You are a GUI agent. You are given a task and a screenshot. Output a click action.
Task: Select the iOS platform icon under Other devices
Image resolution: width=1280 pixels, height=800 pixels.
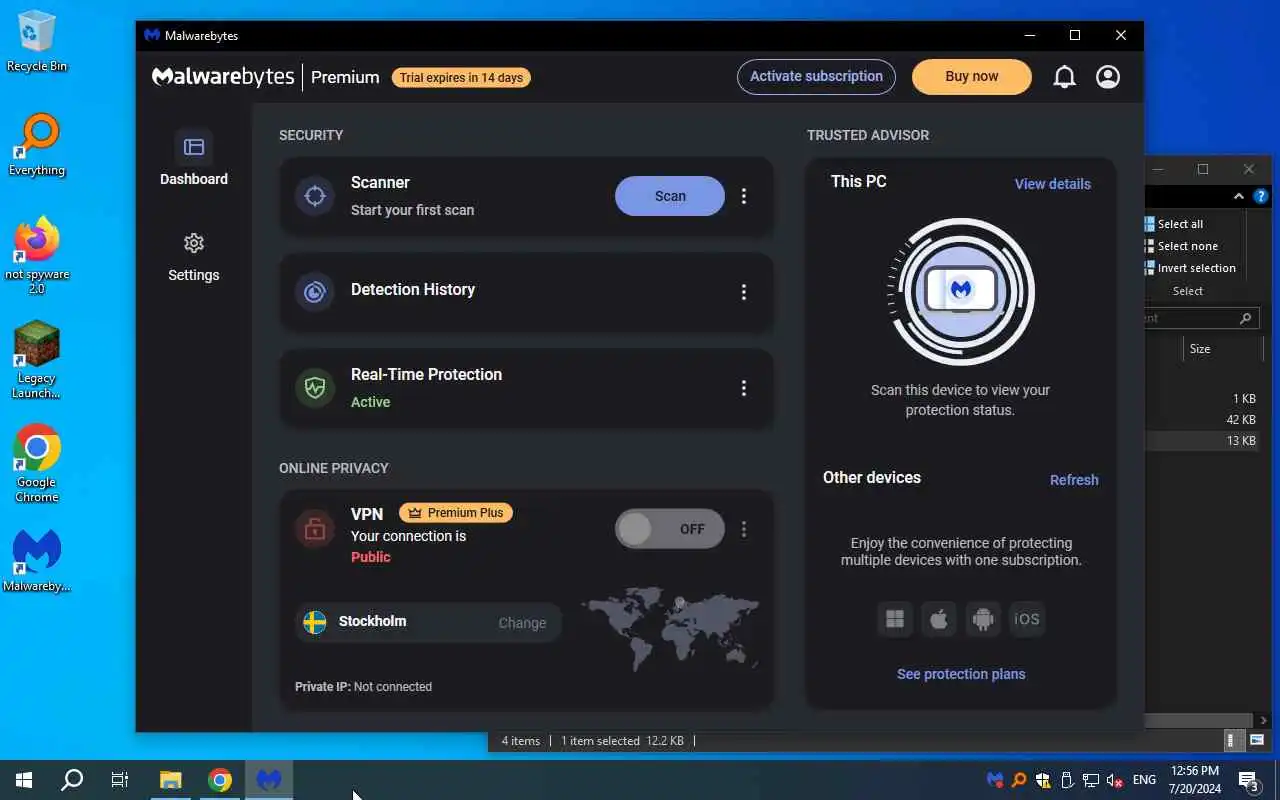pyautogui.click(x=1027, y=619)
